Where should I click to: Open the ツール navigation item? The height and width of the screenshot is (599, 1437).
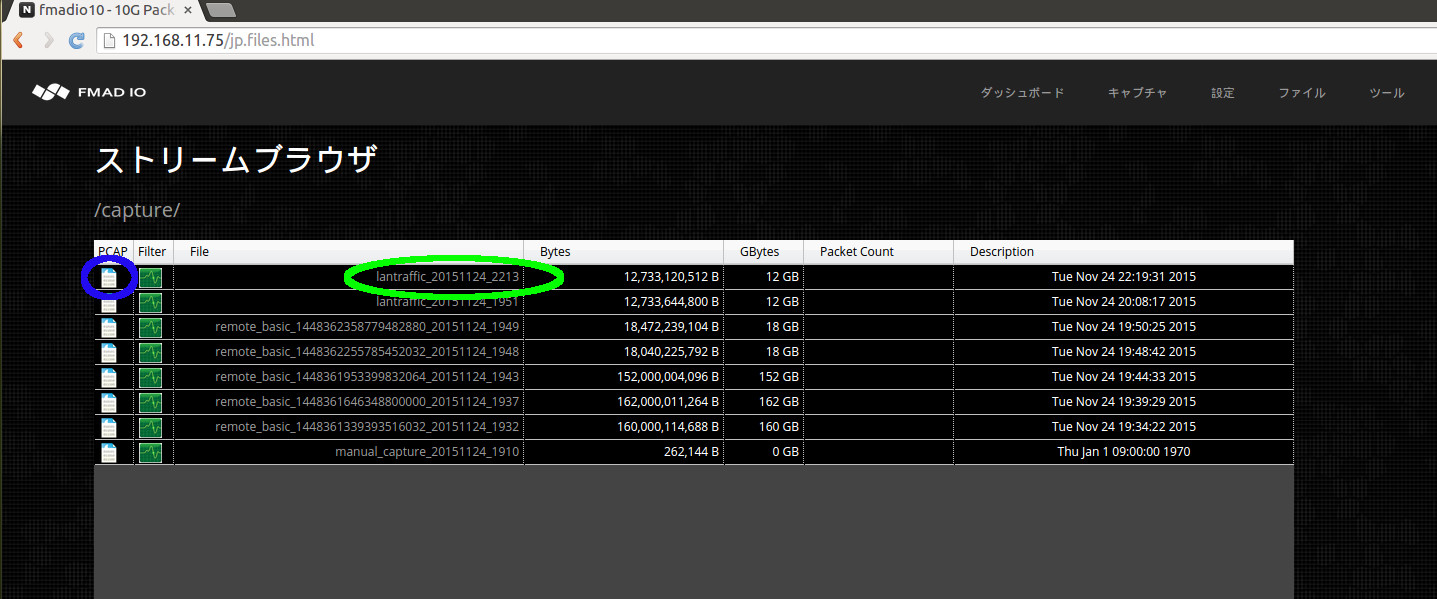coord(1386,92)
